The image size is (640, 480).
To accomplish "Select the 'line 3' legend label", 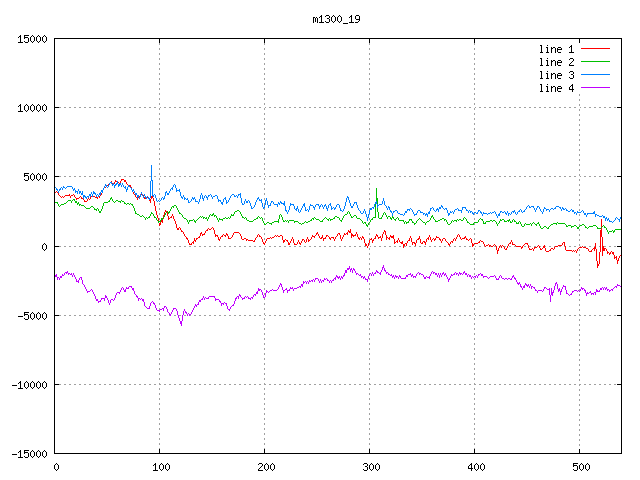I will coord(556,75).
